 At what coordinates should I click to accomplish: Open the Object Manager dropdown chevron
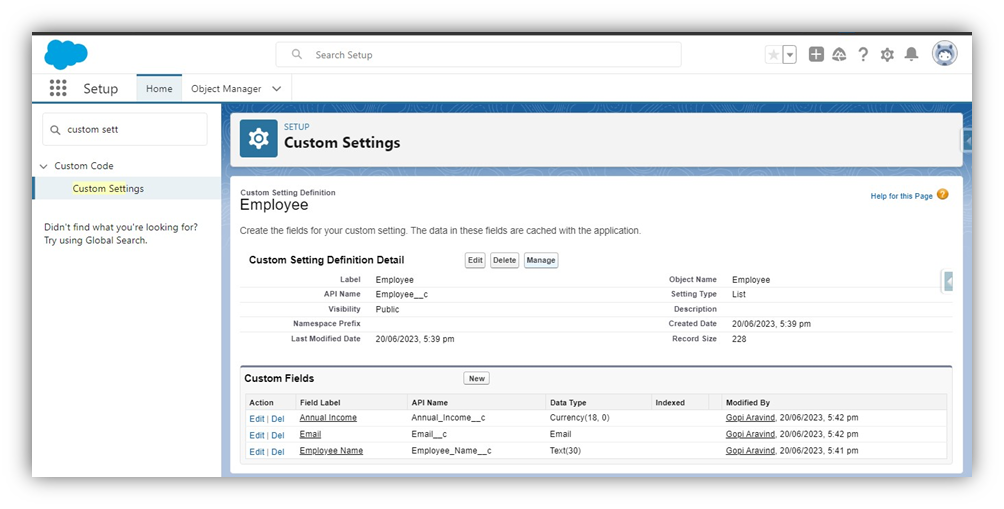[277, 89]
